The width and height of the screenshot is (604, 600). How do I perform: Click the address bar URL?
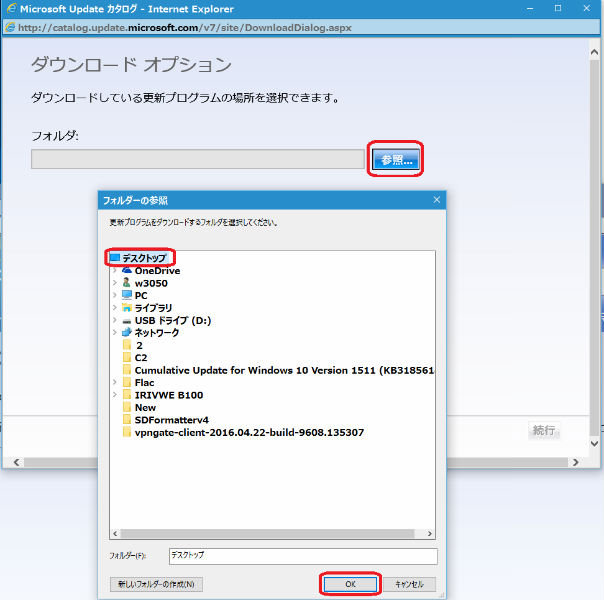185,28
